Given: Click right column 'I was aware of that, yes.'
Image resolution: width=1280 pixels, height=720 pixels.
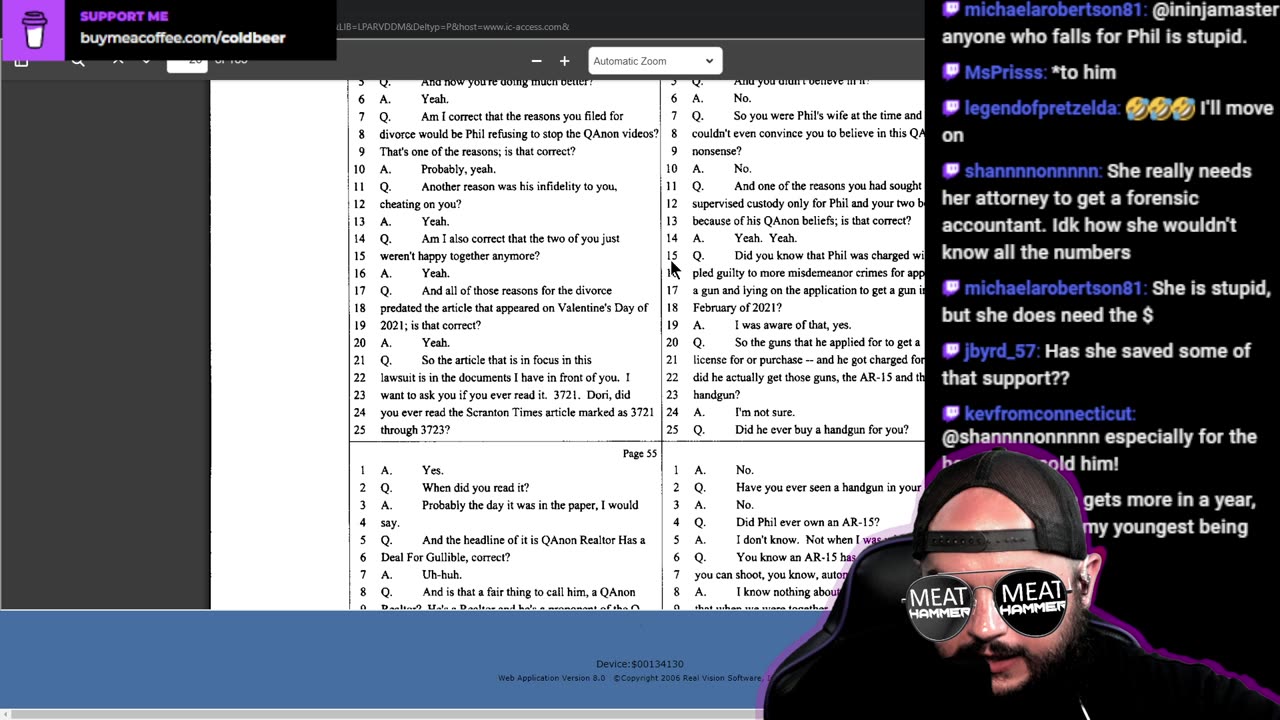Looking at the screenshot, I should coord(793,325).
